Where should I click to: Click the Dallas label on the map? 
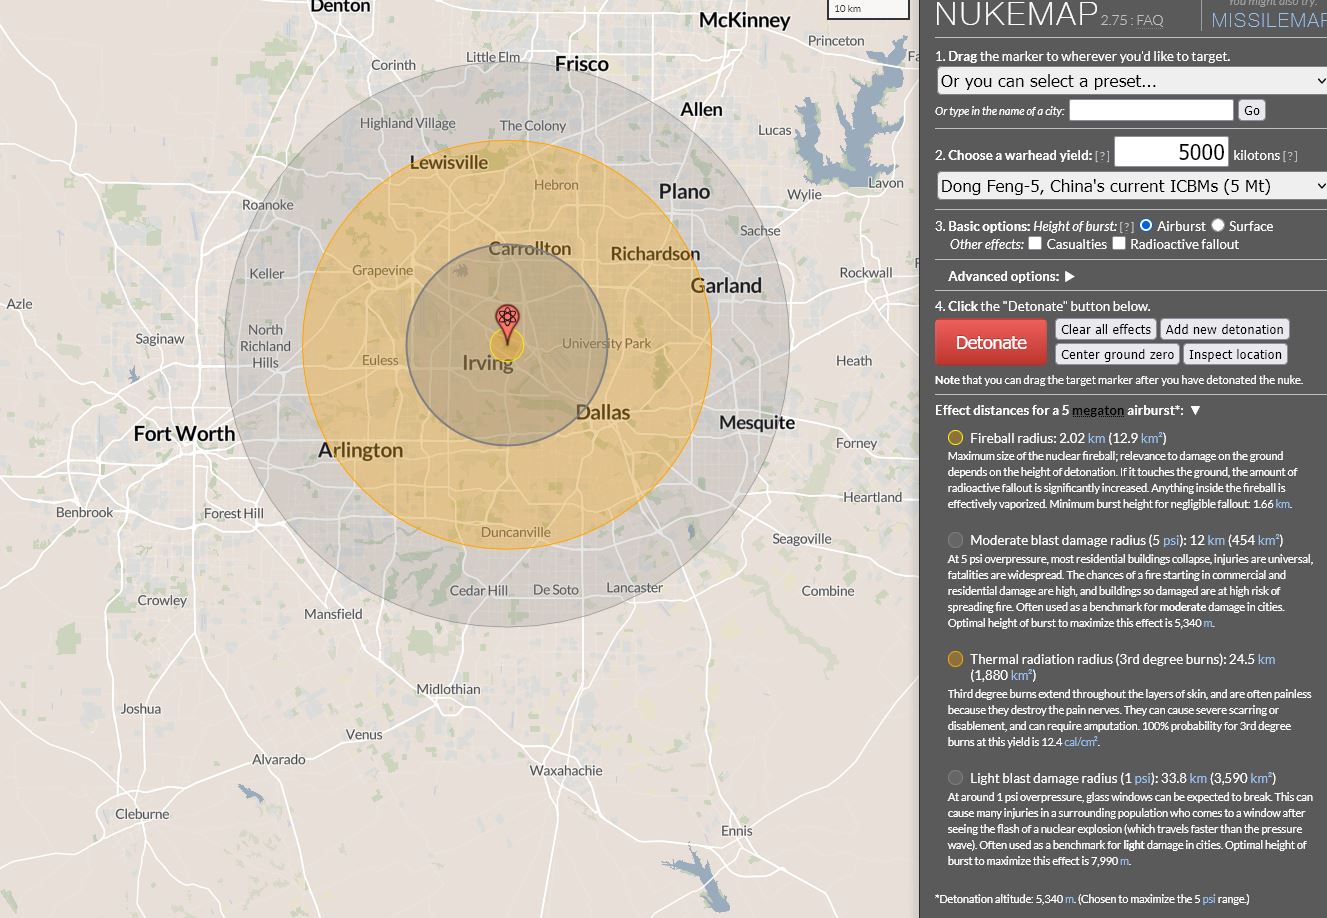[x=603, y=412]
